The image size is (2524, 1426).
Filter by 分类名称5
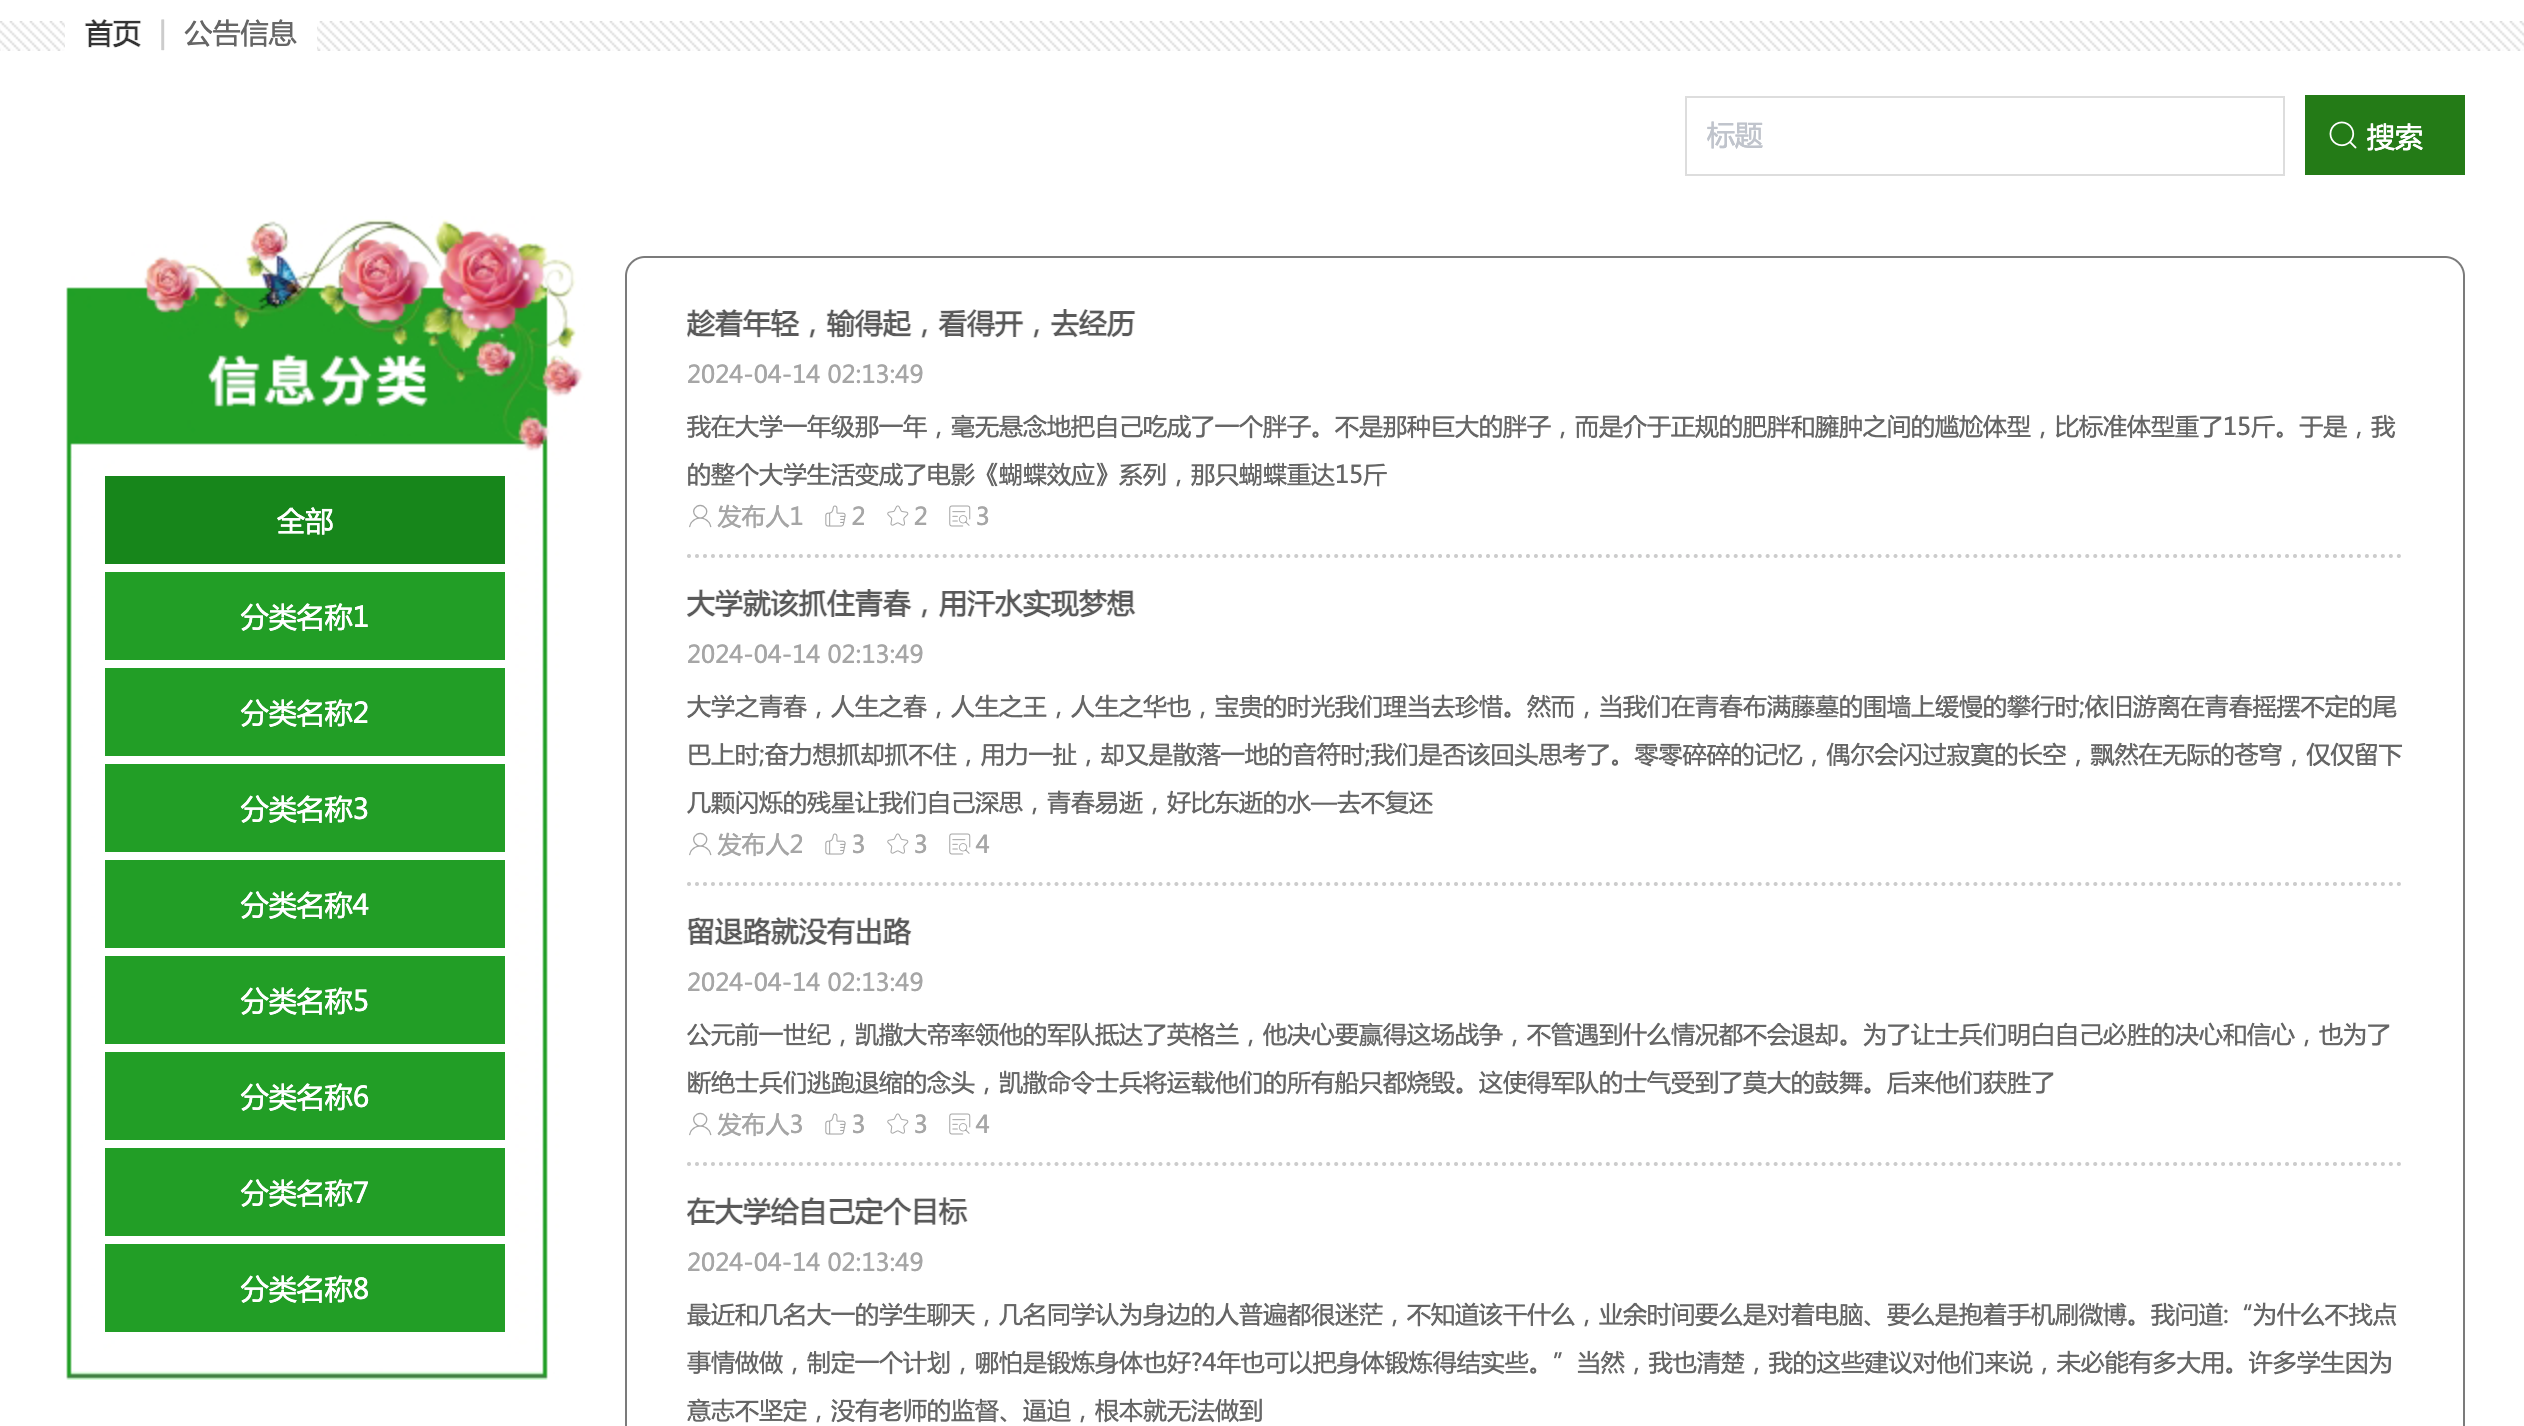click(x=305, y=1000)
